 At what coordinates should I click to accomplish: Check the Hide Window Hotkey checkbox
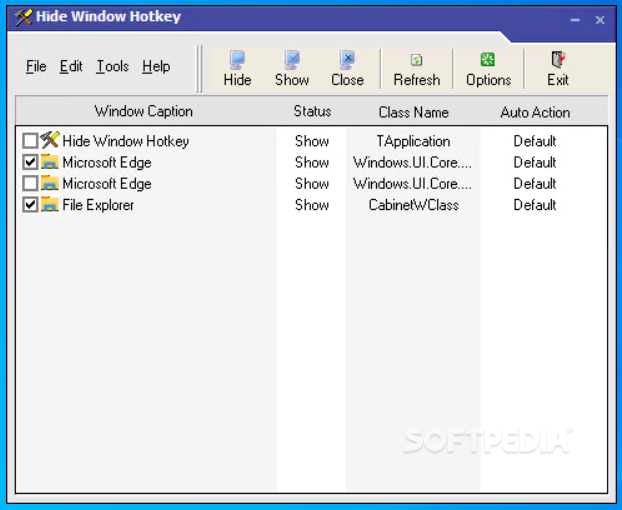pos(30,141)
